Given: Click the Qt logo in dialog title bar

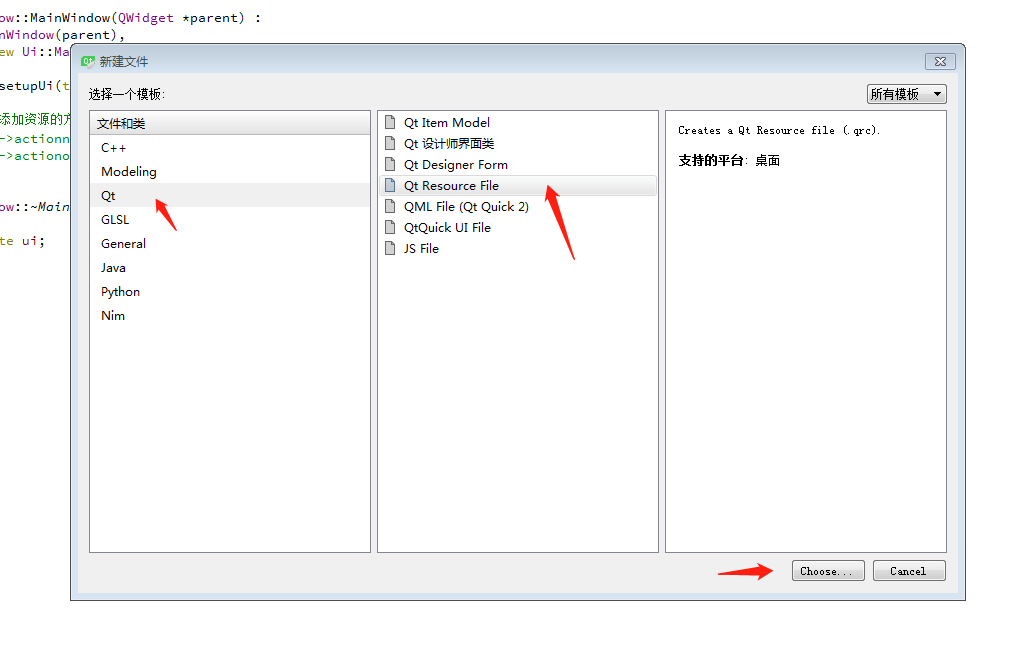Looking at the screenshot, I should (x=87, y=61).
